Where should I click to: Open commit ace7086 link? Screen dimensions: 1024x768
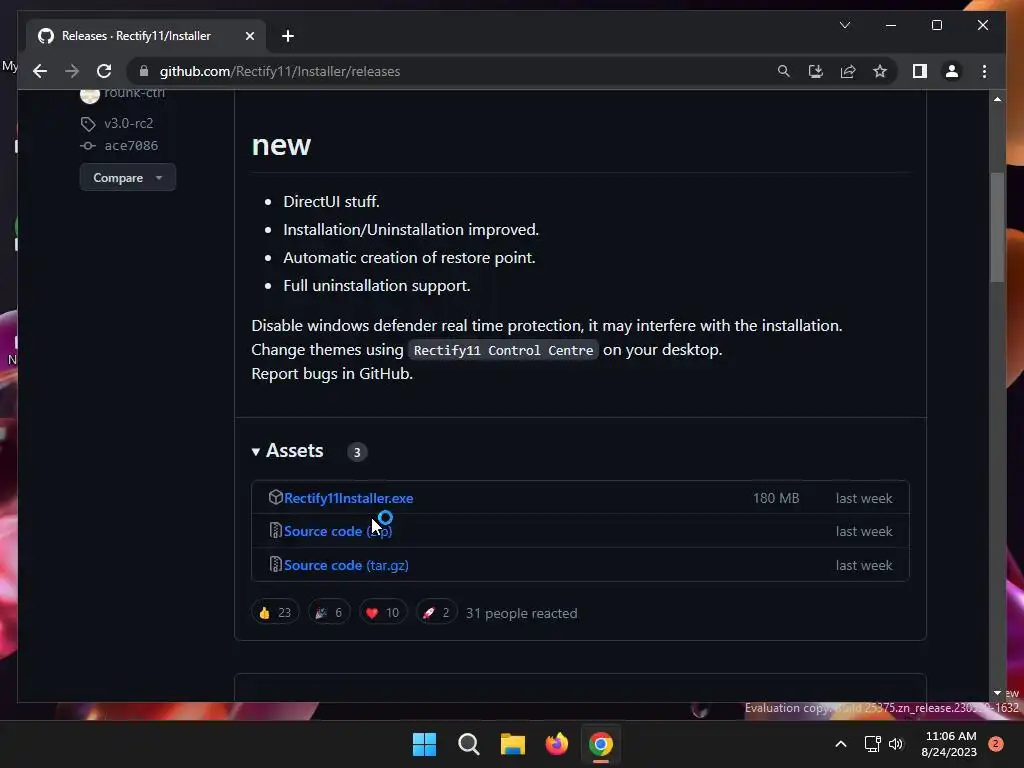[131, 146]
